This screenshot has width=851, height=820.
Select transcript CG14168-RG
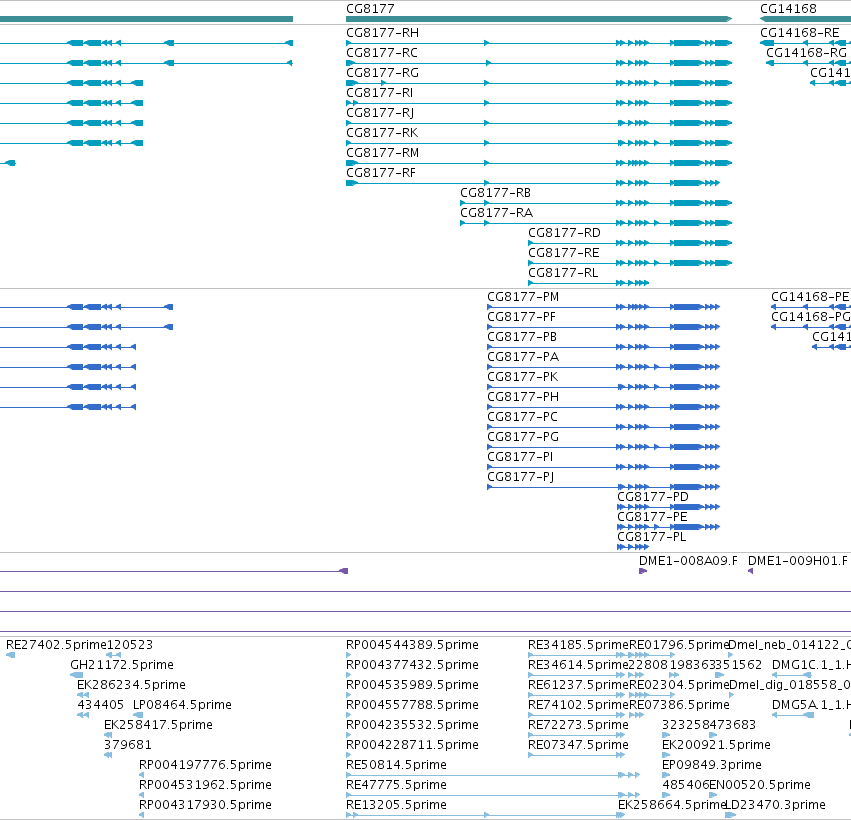point(806,53)
